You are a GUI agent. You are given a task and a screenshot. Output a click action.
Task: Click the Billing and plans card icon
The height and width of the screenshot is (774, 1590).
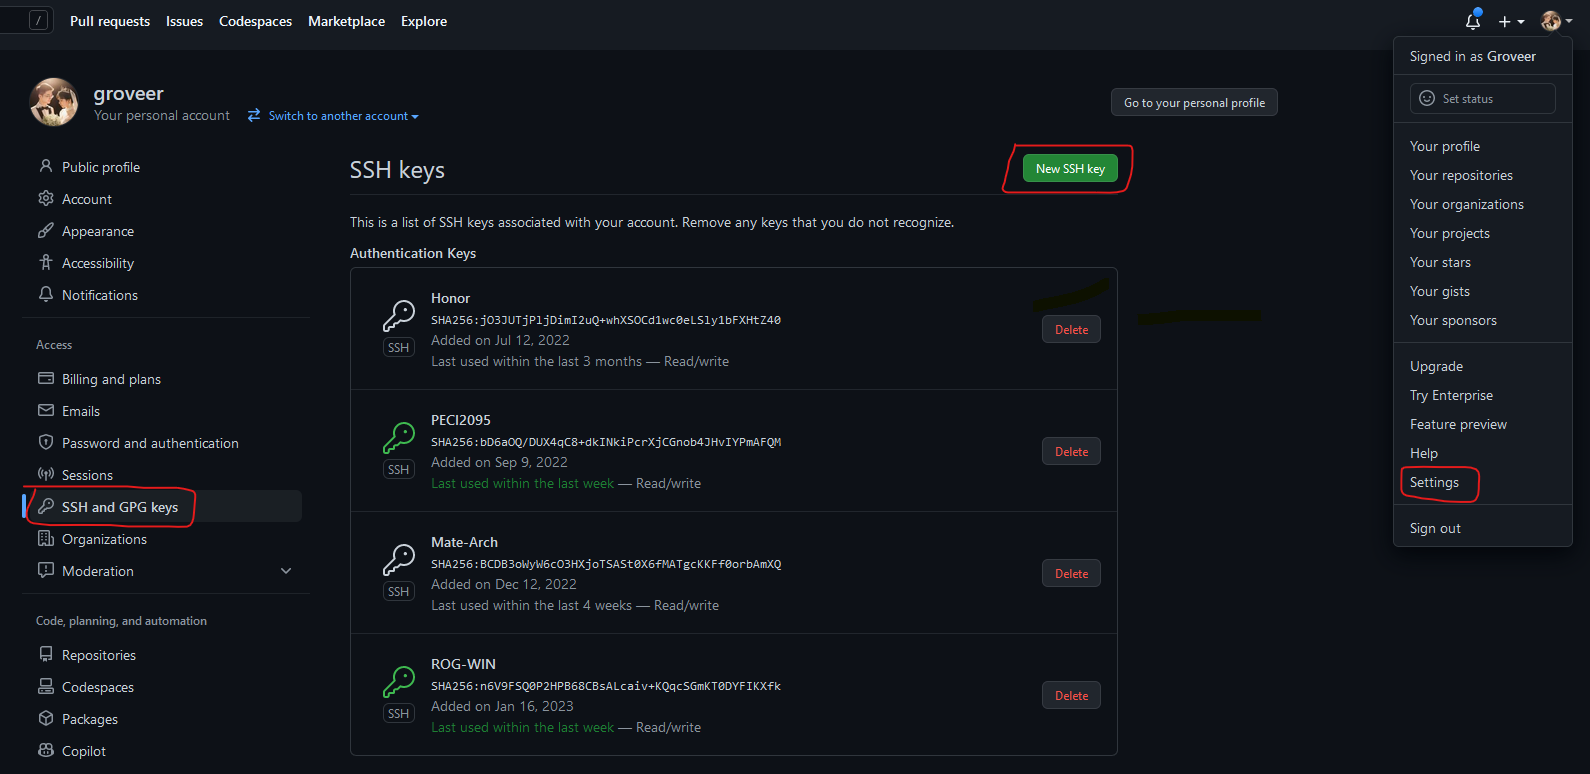point(46,379)
